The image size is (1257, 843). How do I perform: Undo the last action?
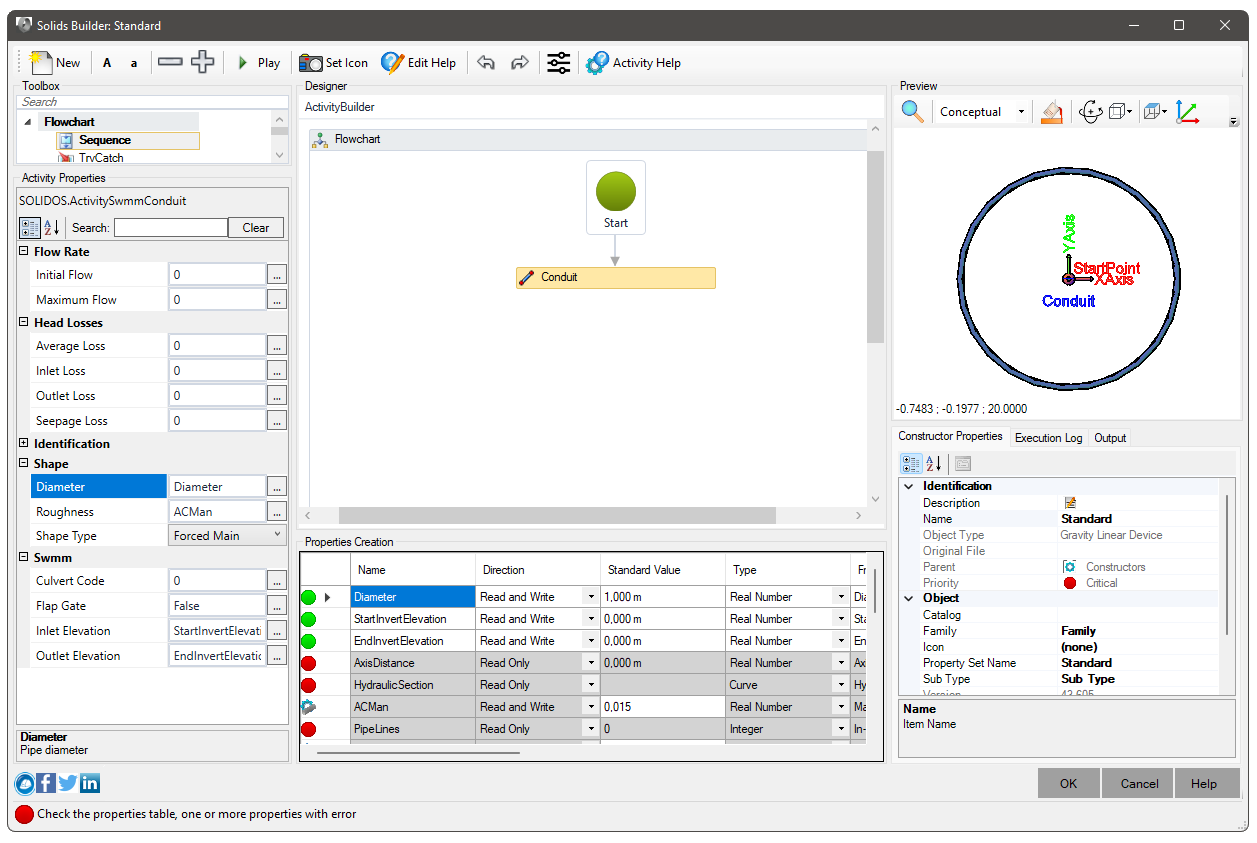pos(486,63)
